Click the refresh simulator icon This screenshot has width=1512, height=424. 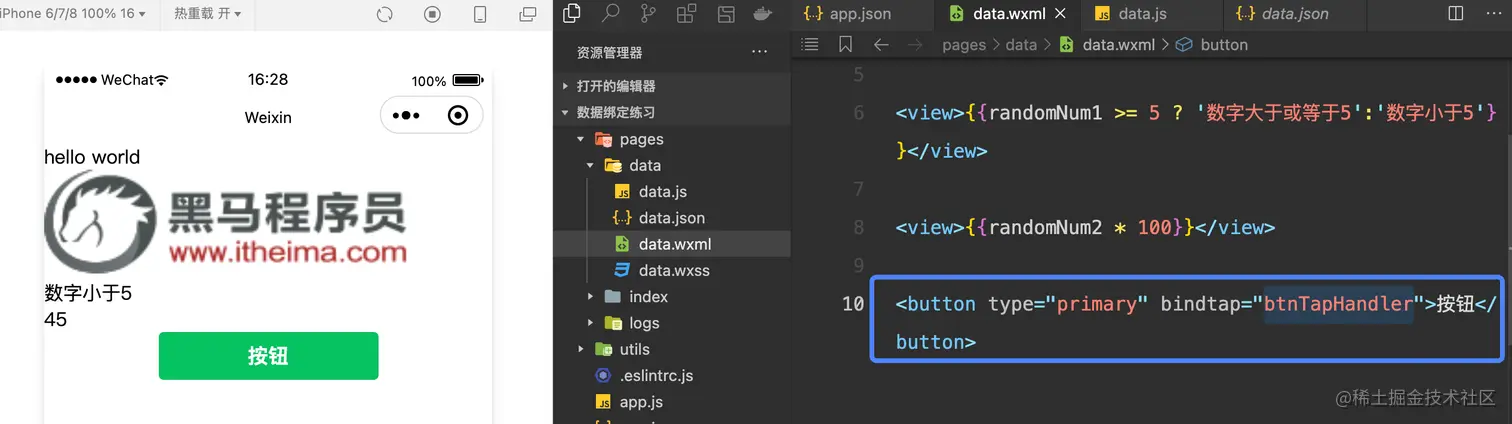pos(385,15)
